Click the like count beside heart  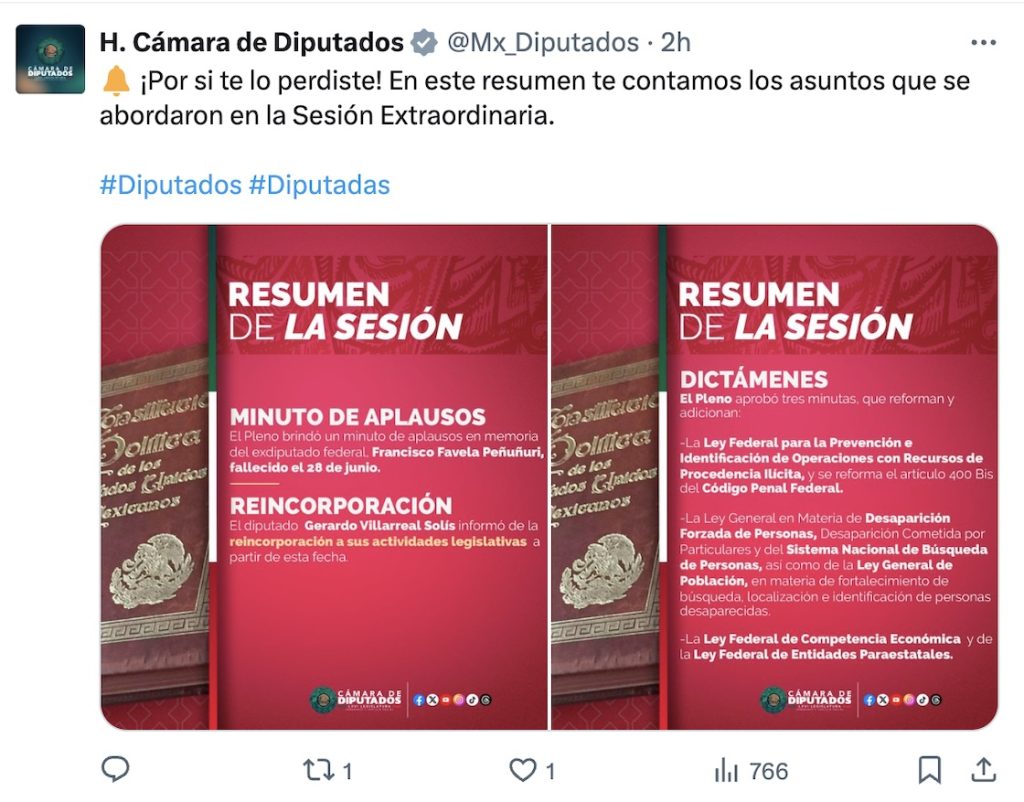click(x=551, y=771)
